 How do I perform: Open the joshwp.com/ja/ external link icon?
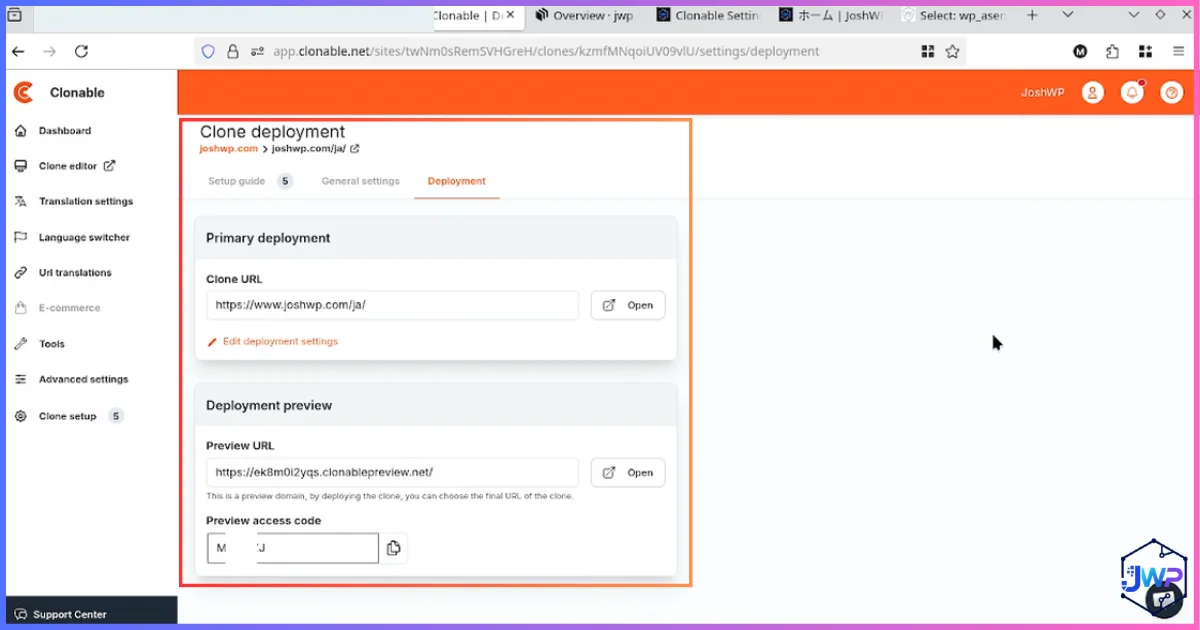(355, 148)
